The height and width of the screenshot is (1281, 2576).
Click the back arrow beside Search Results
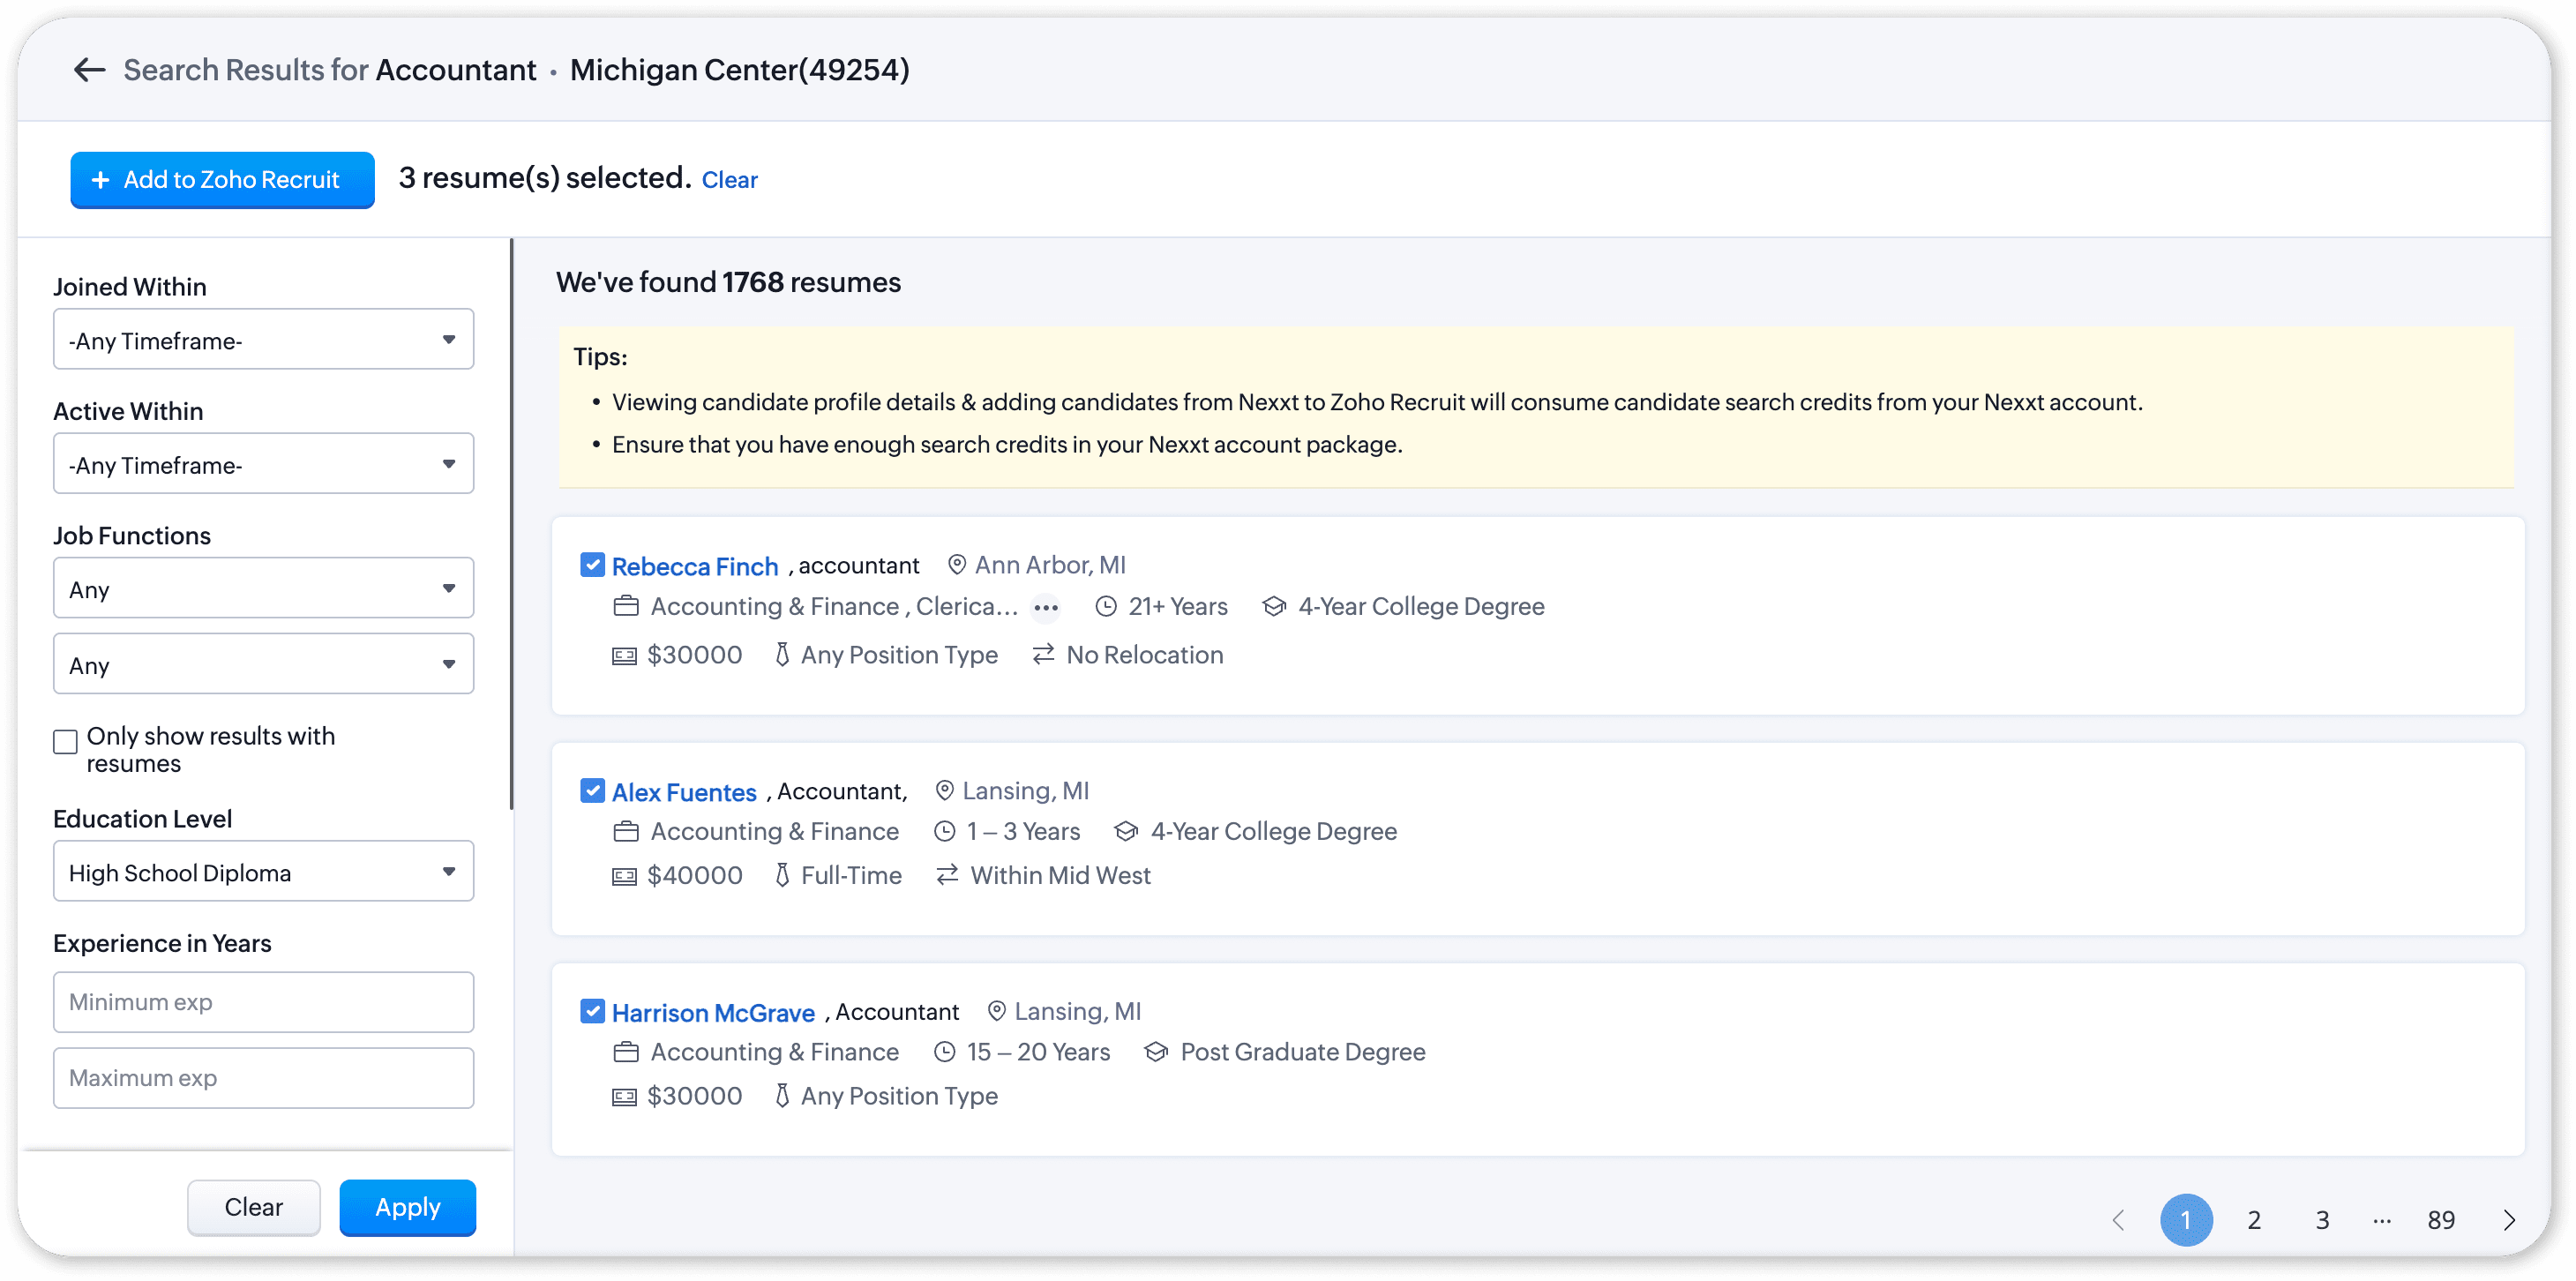click(89, 70)
